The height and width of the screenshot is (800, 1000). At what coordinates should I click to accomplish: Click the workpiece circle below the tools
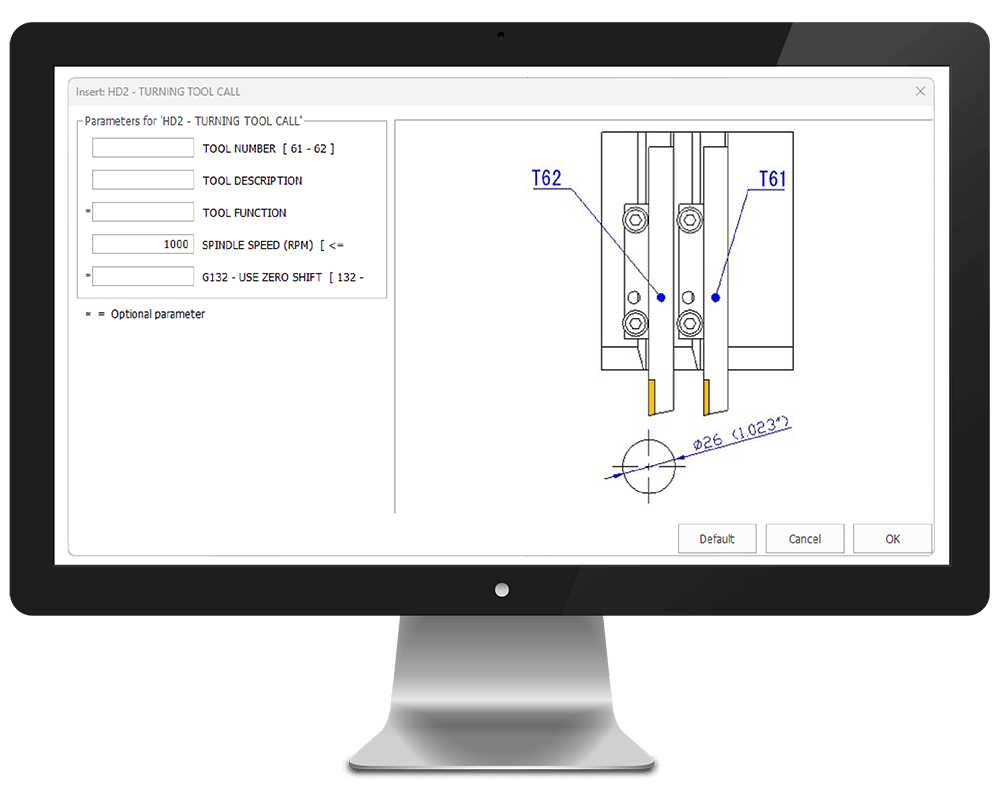point(648,465)
